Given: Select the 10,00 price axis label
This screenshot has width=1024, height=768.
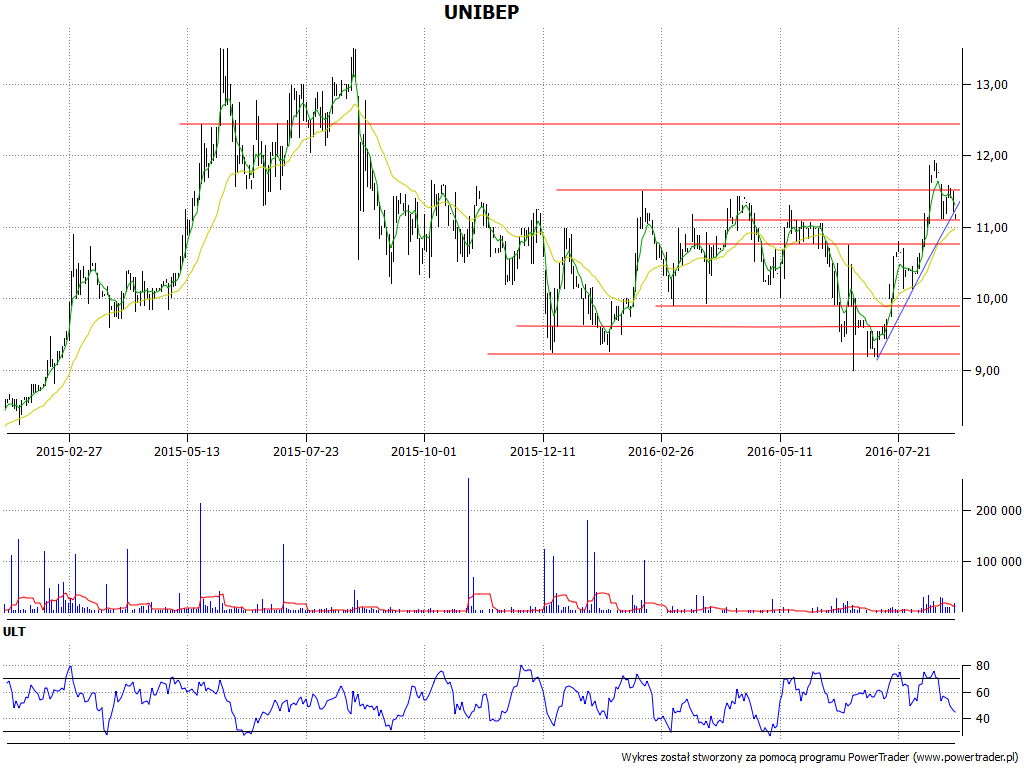Looking at the screenshot, I should (x=992, y=299).
